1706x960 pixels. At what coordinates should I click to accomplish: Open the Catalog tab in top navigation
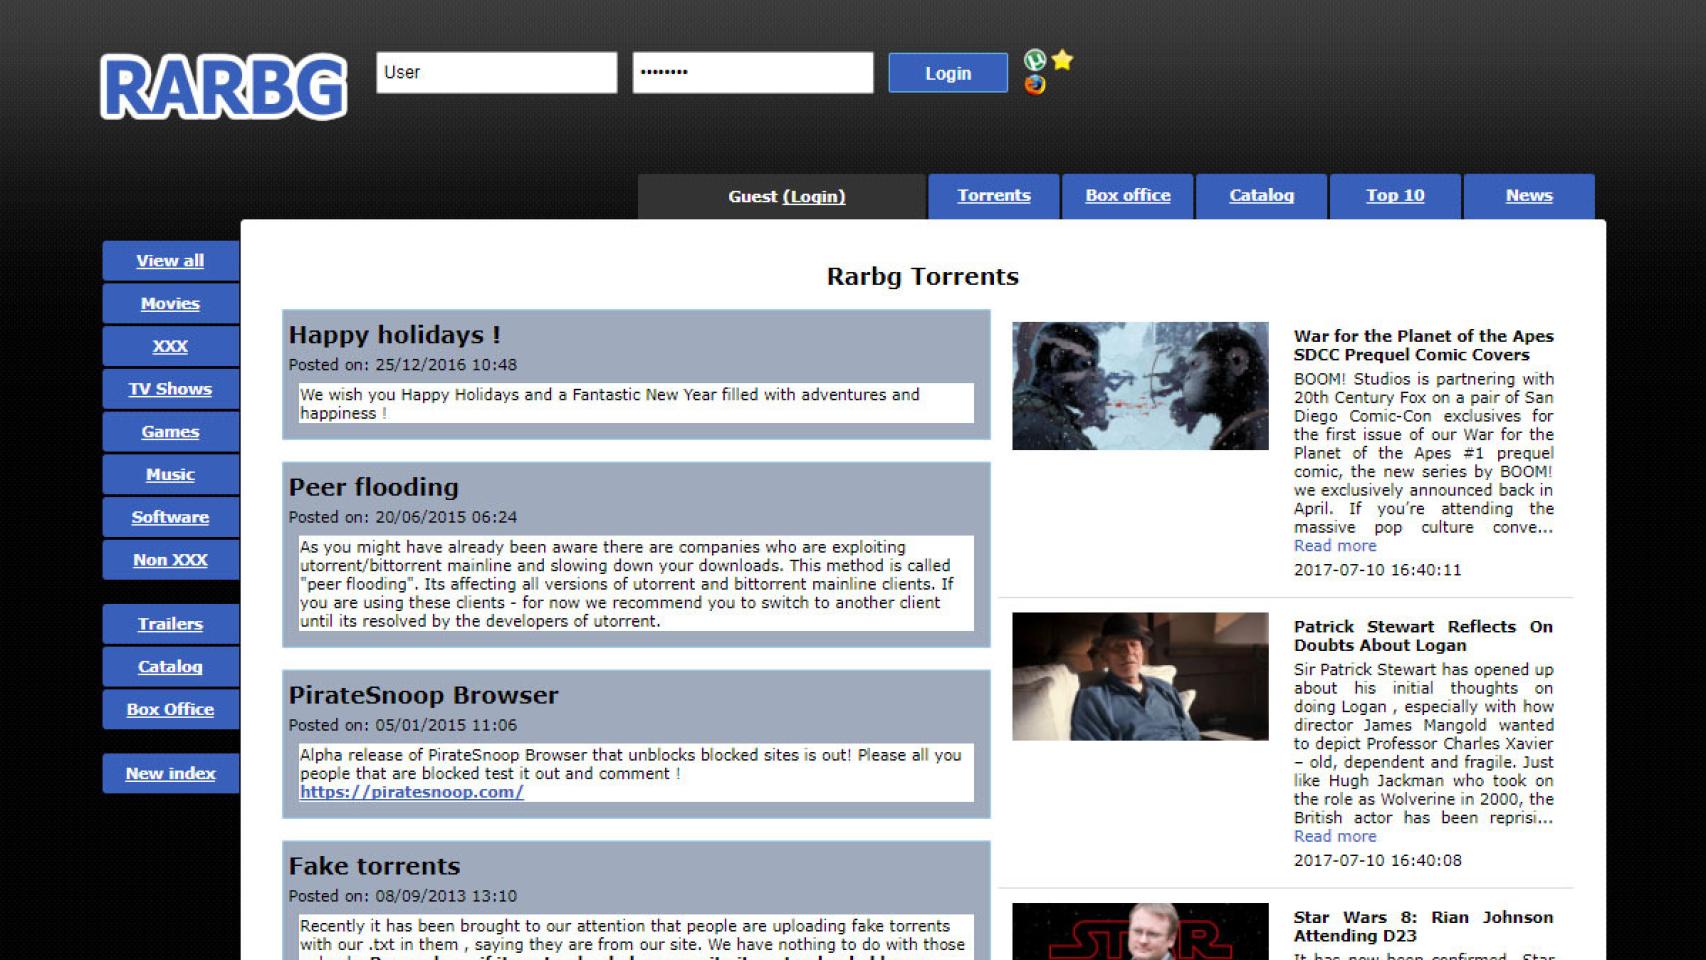[1262, 196]
